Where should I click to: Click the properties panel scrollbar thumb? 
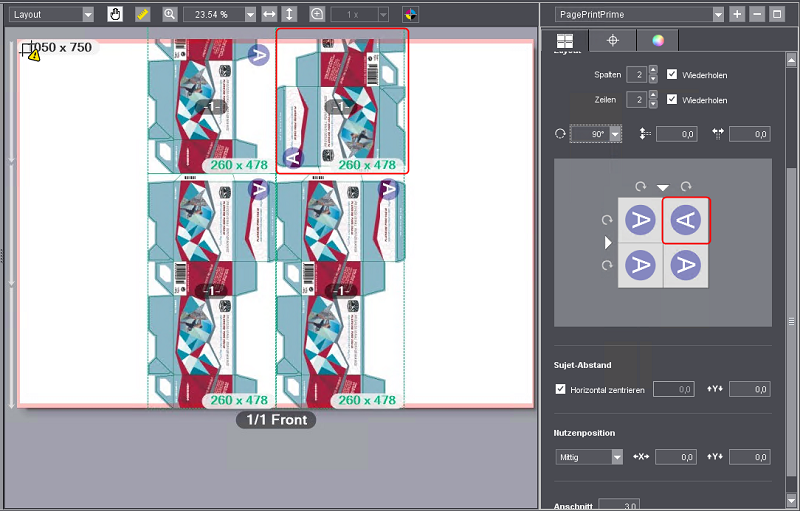pos(791,321)
